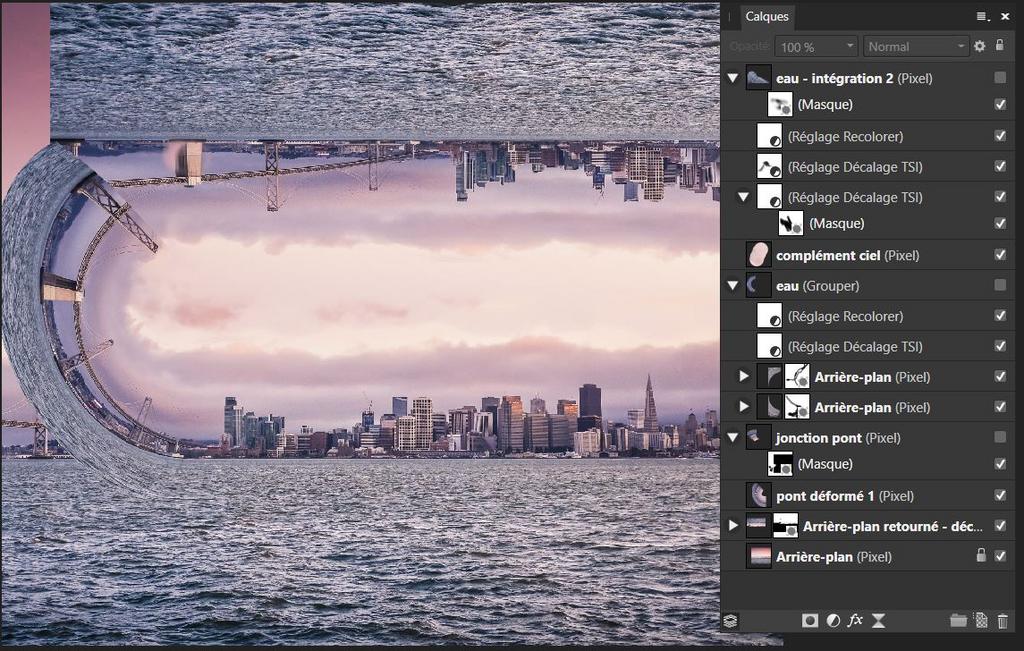This screenshot has height=651, width=1024.
Task: Toggle visibility of jonction pont Masque
Action: (x=1000, y=464)
